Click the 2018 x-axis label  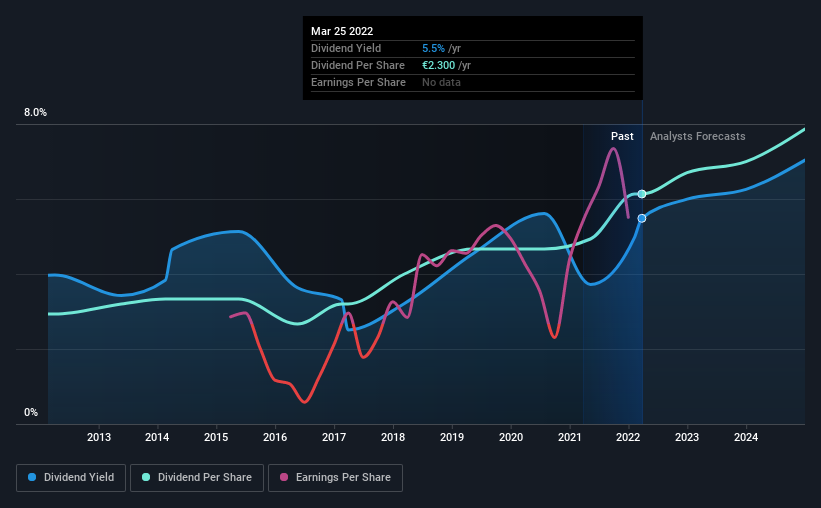click(393, 437)
